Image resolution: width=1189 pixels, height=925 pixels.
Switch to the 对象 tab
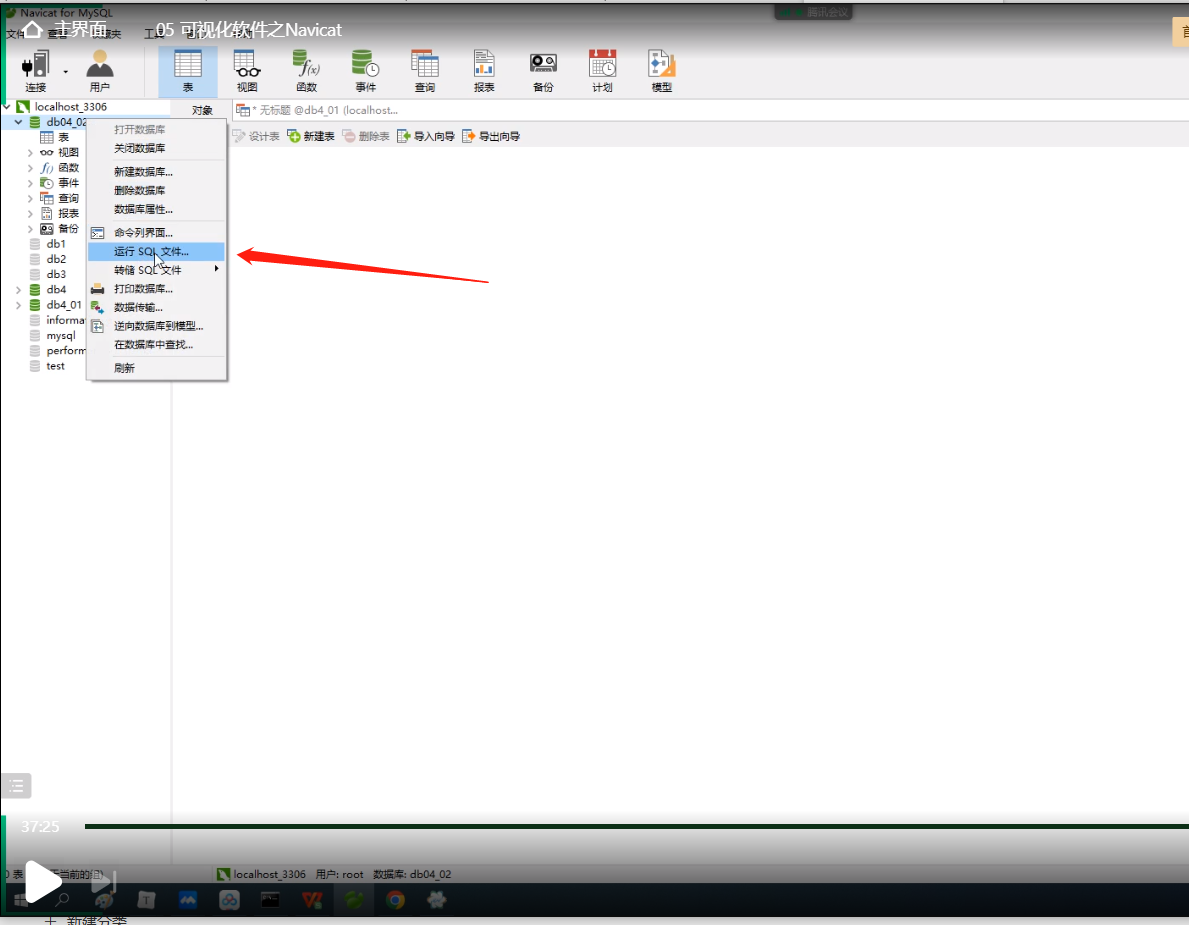coord(202,111)
